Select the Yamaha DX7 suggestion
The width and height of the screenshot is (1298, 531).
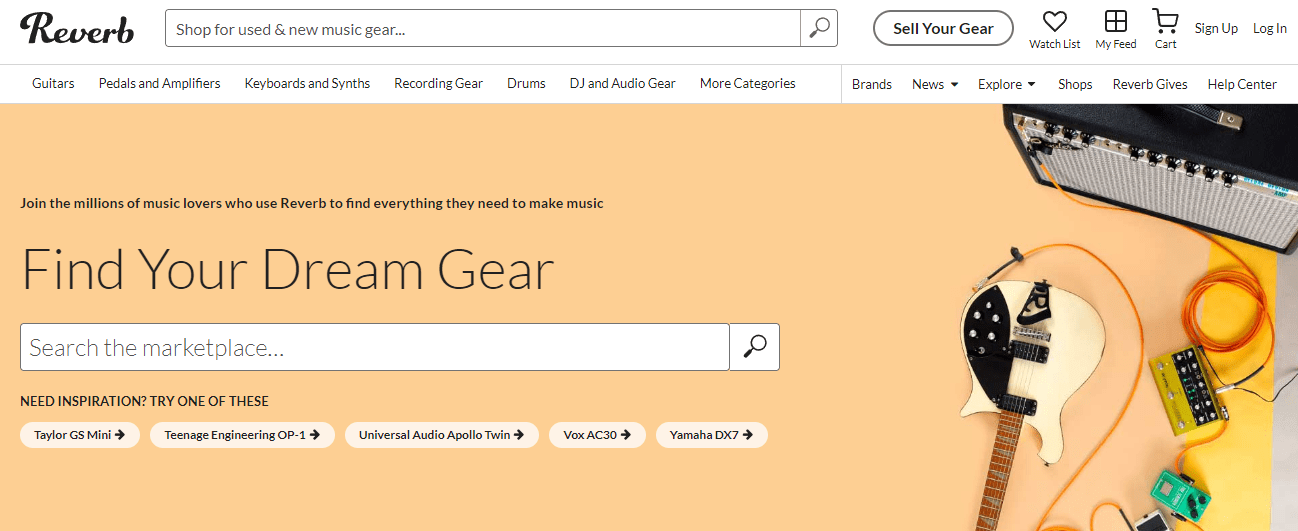(x=712, y=435)
